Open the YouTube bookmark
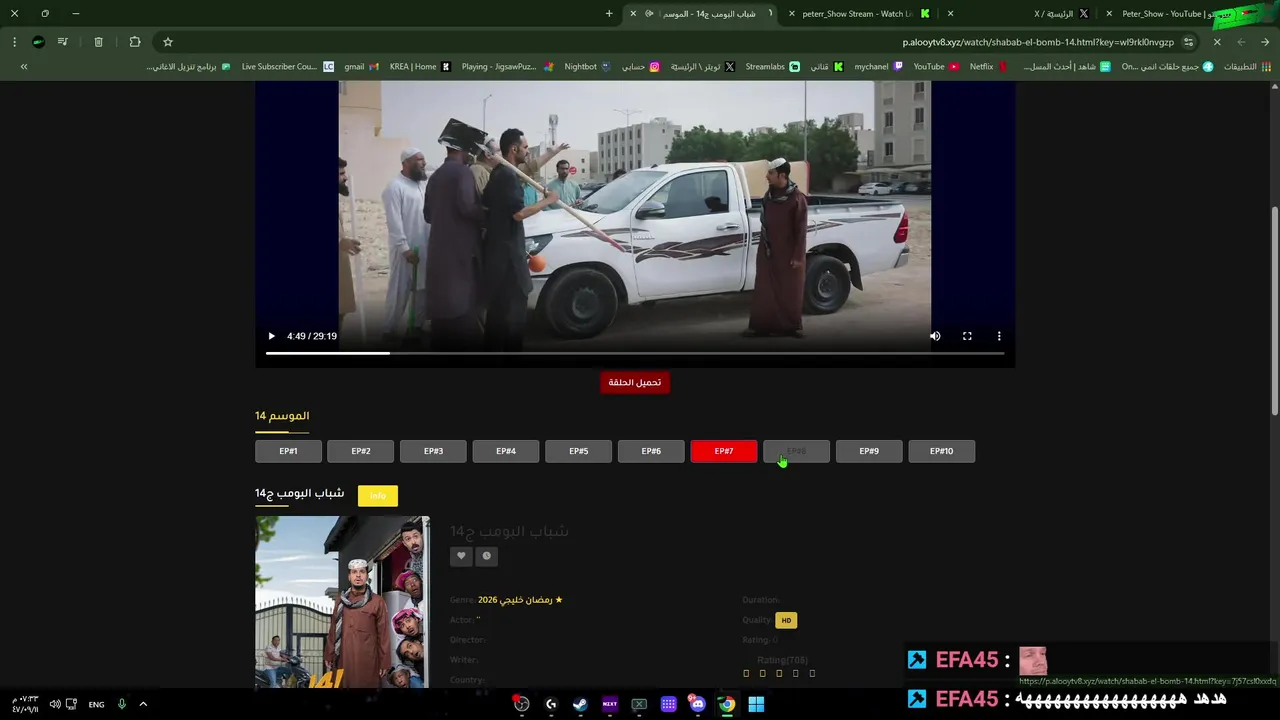 coord(936,66)
